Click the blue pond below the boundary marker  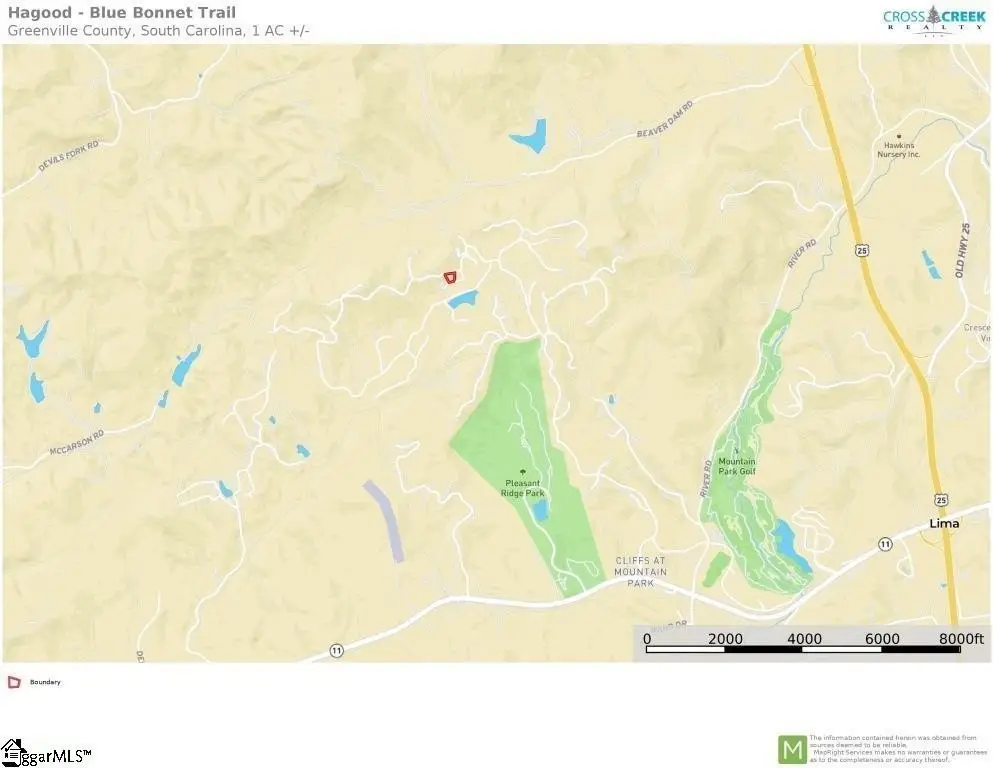tap(462, 299)
